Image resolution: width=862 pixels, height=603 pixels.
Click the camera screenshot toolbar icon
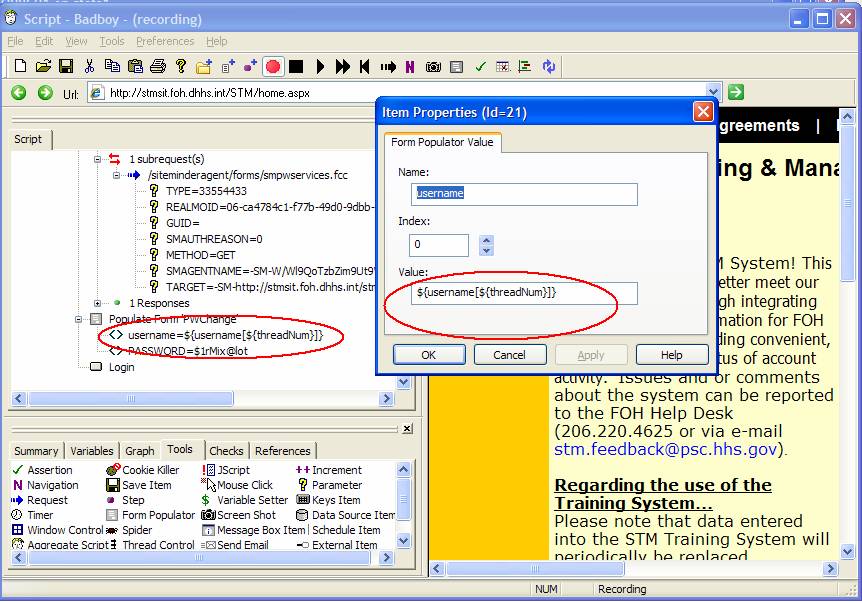[x=433, y=67]
